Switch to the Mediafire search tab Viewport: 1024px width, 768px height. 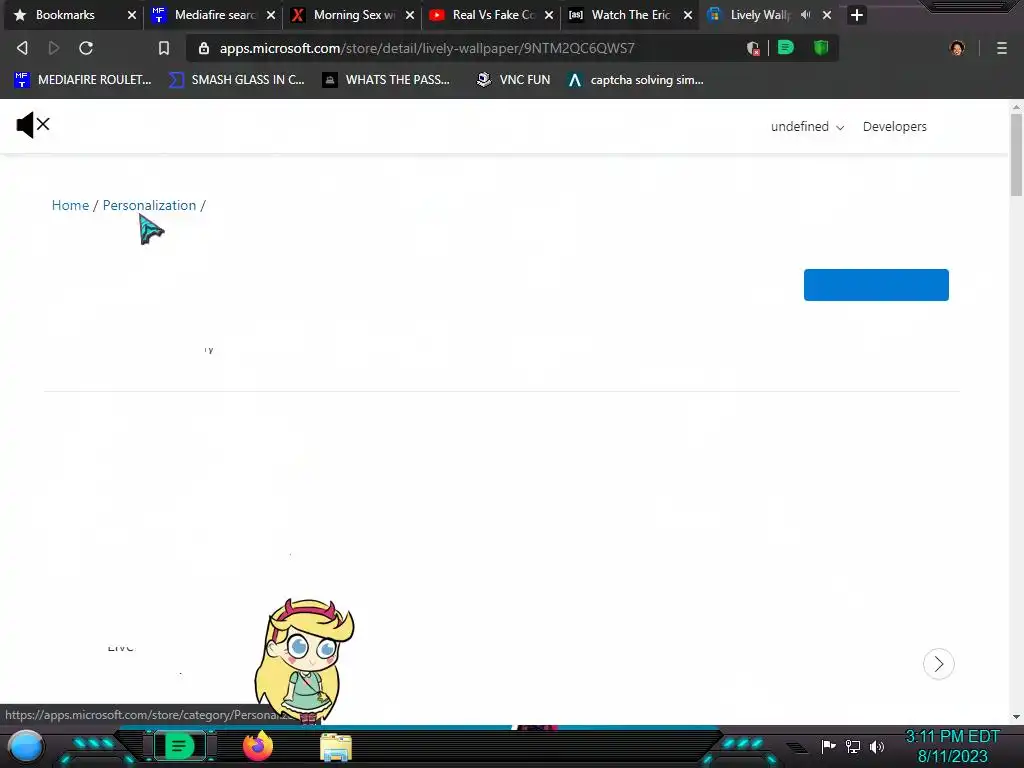point(214,14)
